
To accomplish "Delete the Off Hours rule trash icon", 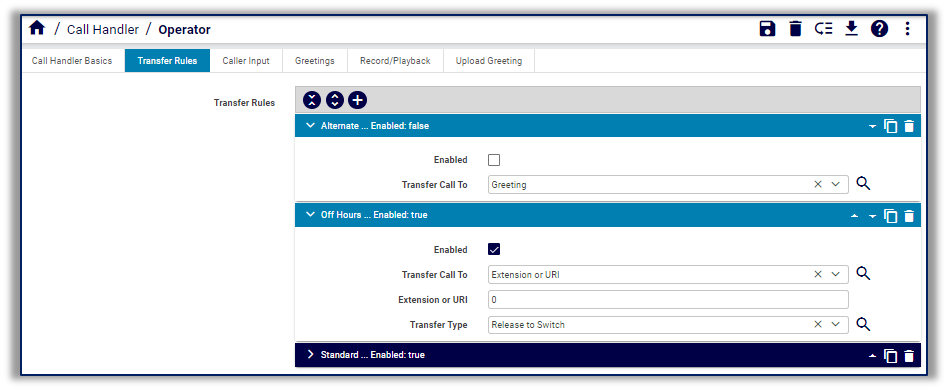I will [x=909, y=215].
